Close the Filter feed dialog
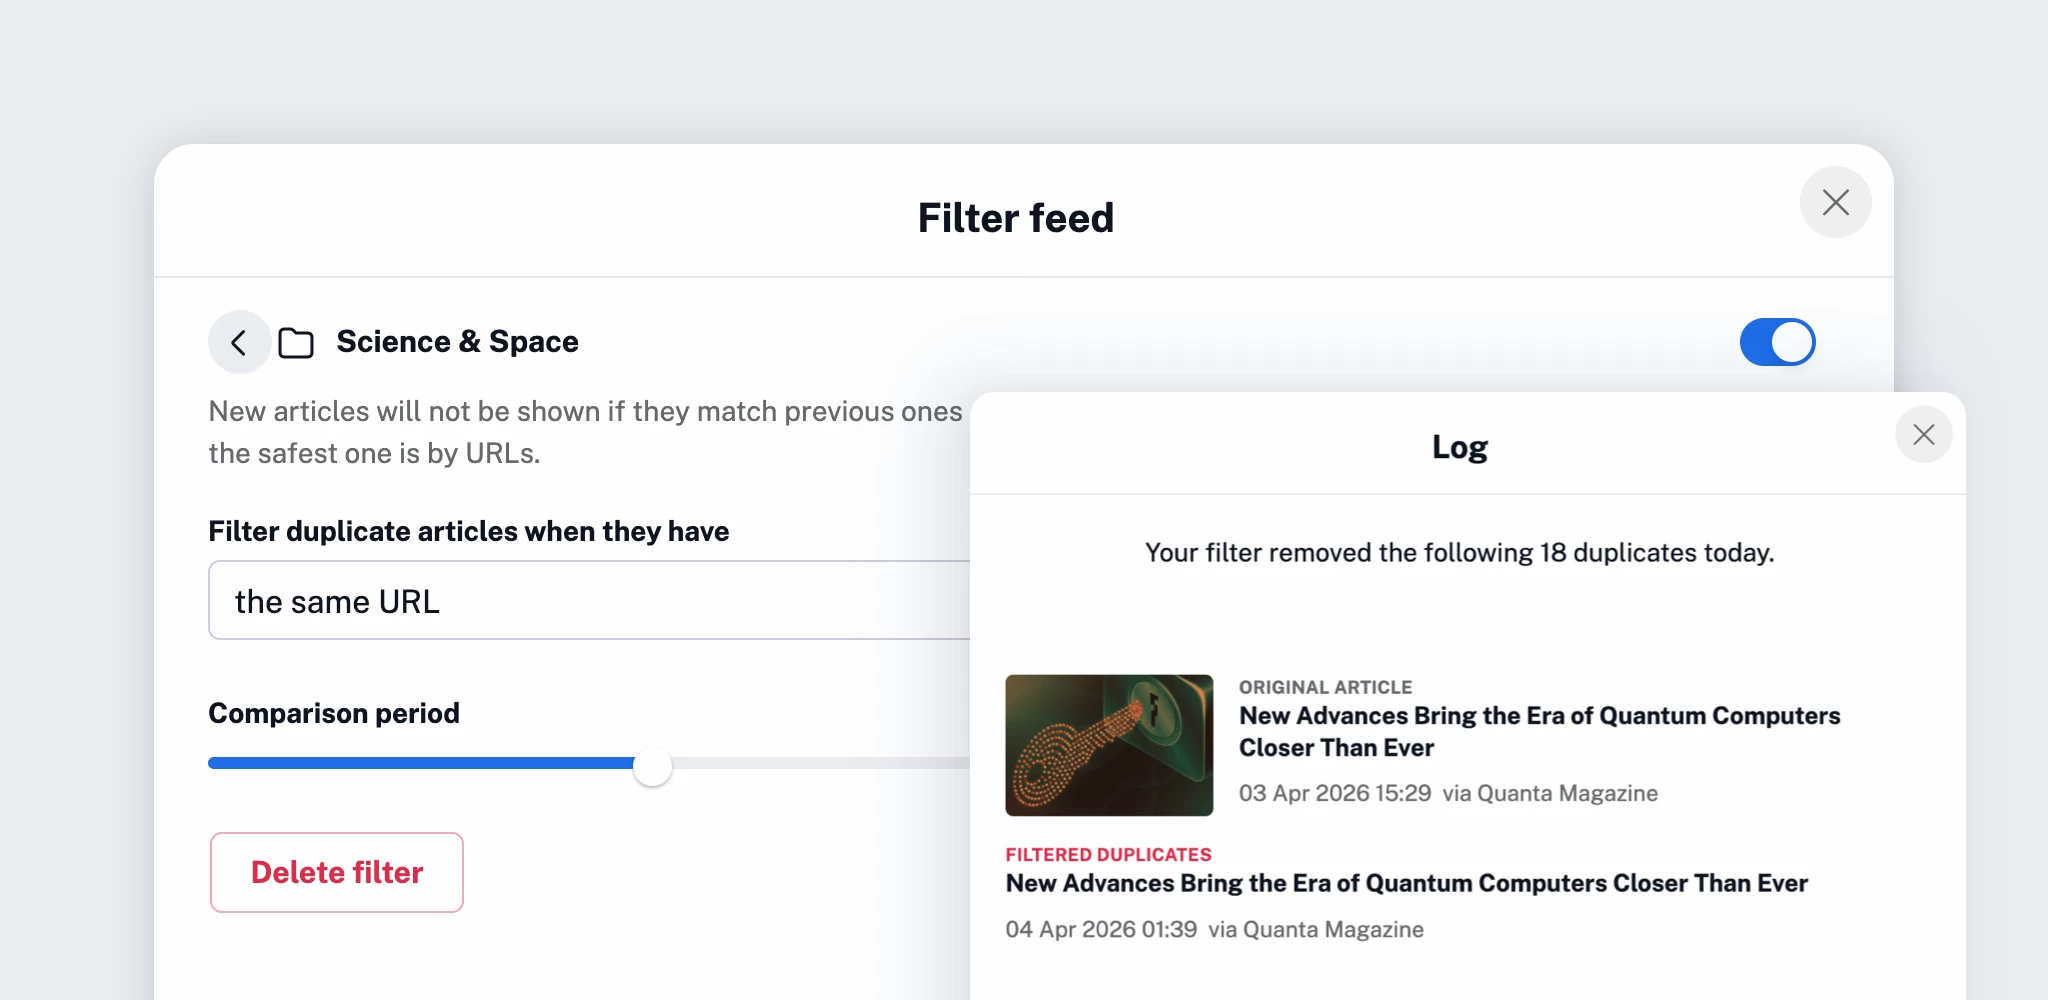The width and height of the screenshot is (2048, 1000). click(x=1835, y=203)
